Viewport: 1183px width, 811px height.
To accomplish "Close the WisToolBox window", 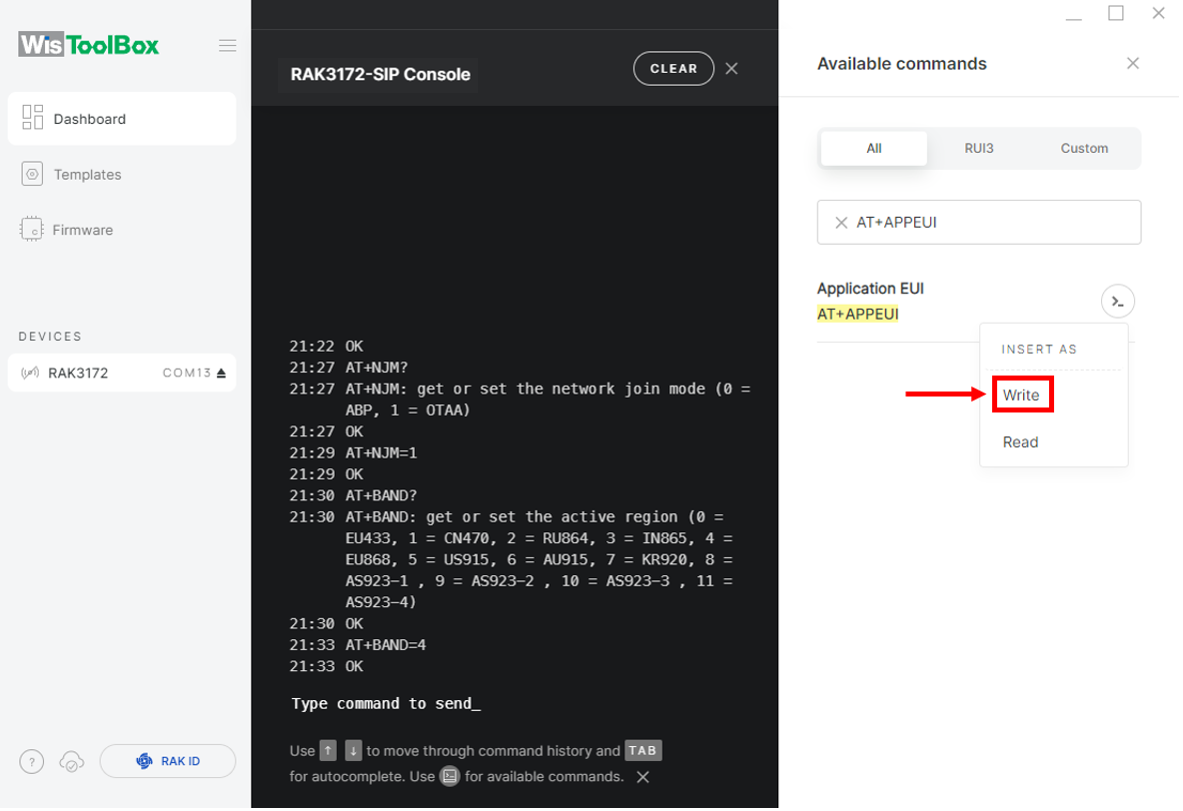I will pyautogui.click(x=1158, y=13).
